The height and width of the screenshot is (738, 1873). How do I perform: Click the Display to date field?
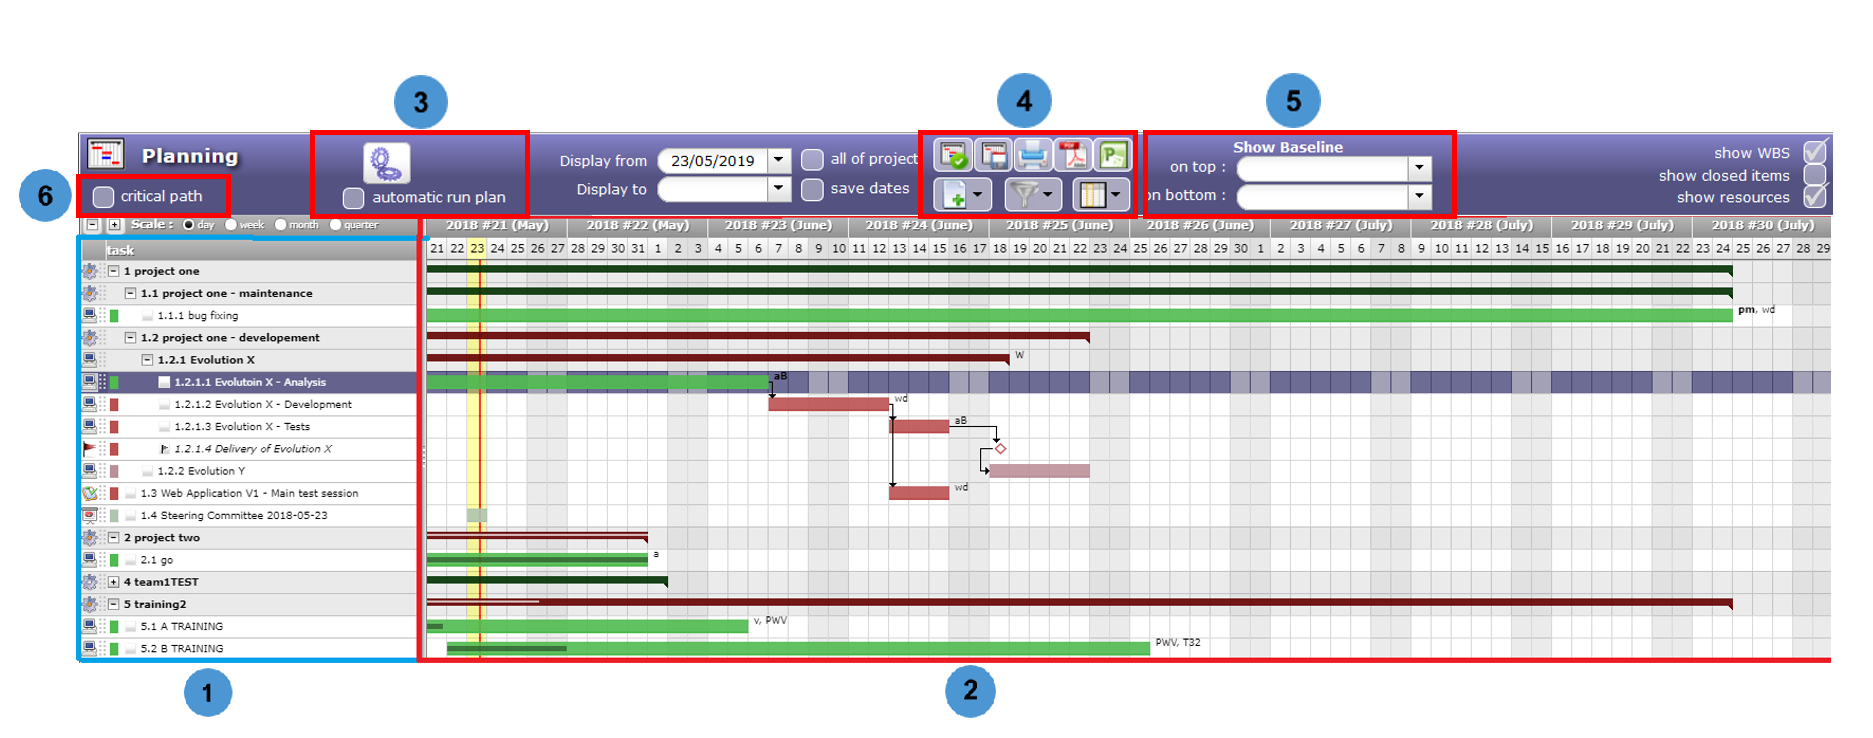pos(713,188)
